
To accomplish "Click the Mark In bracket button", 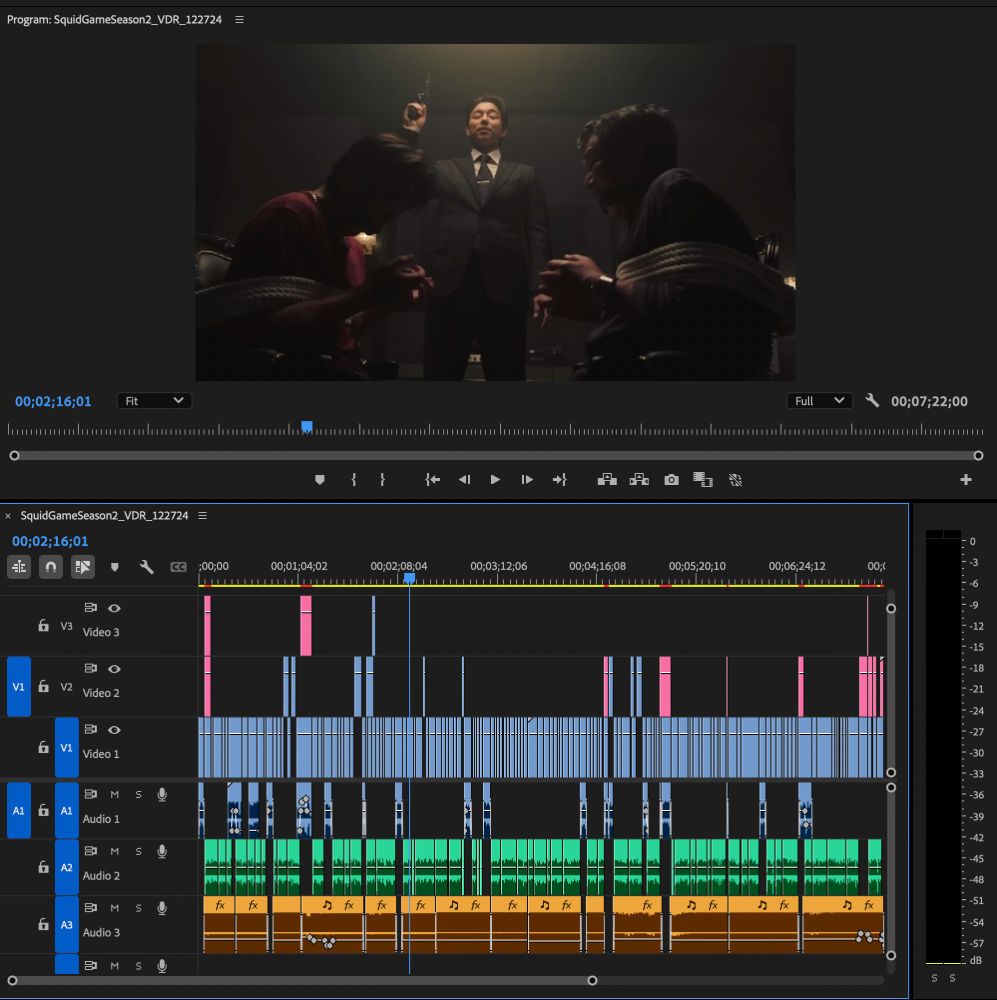I will [x=354, y=480].
